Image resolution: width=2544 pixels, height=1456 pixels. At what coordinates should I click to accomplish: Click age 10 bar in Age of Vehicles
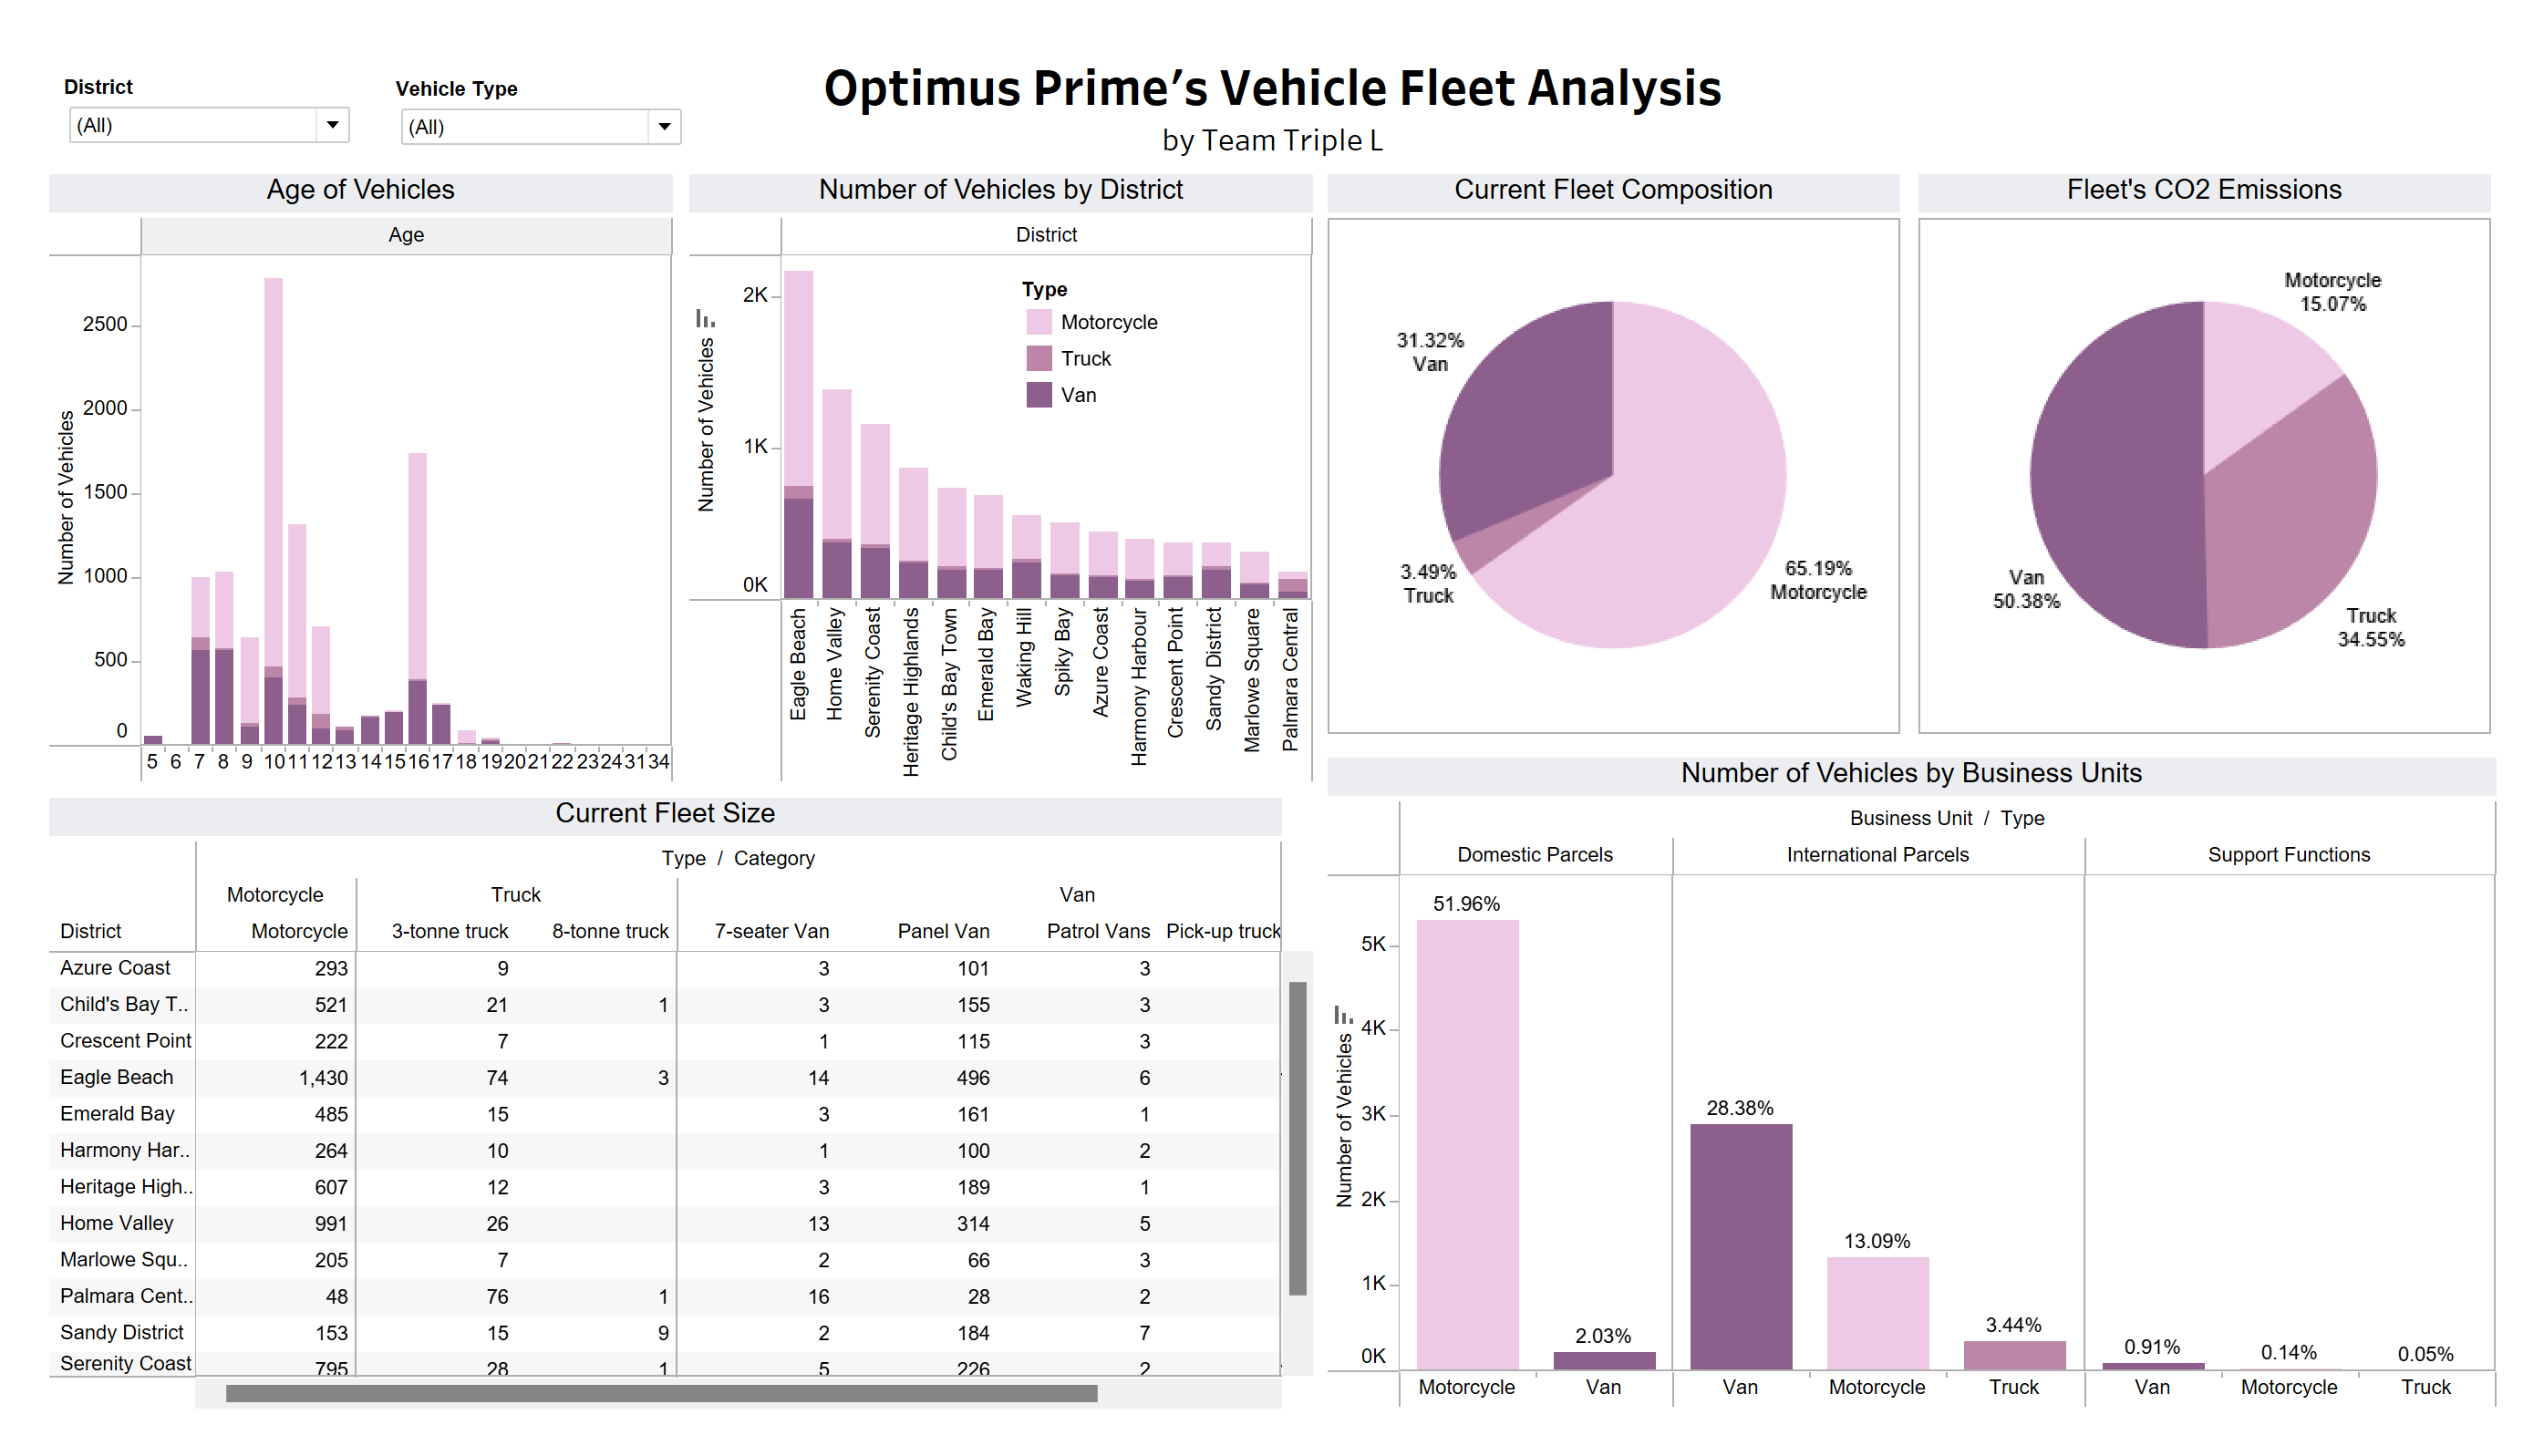pos(273,510)
